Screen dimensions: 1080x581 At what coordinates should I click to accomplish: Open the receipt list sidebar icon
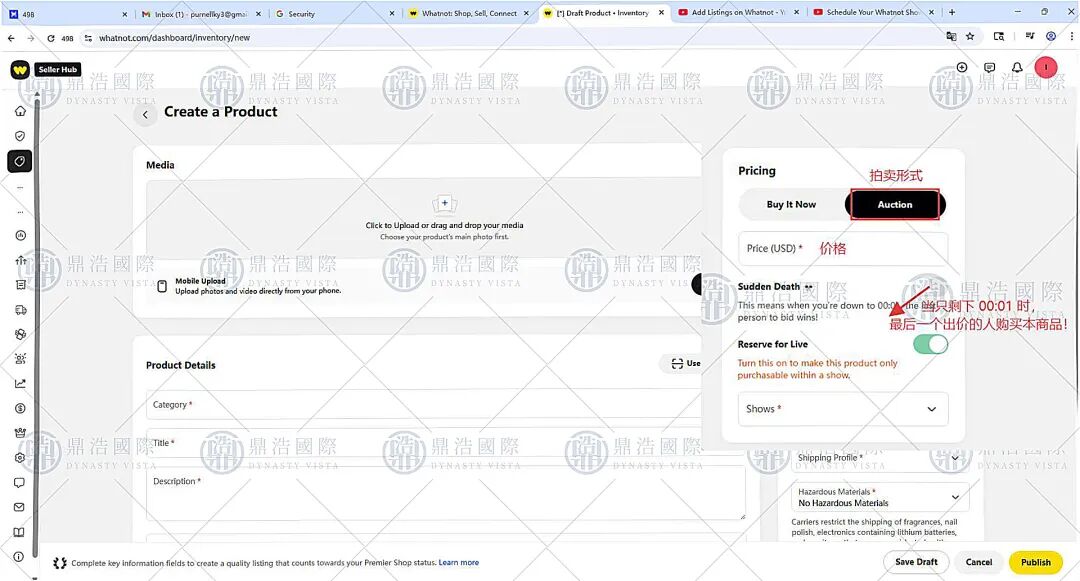click(x=20, y=285)
